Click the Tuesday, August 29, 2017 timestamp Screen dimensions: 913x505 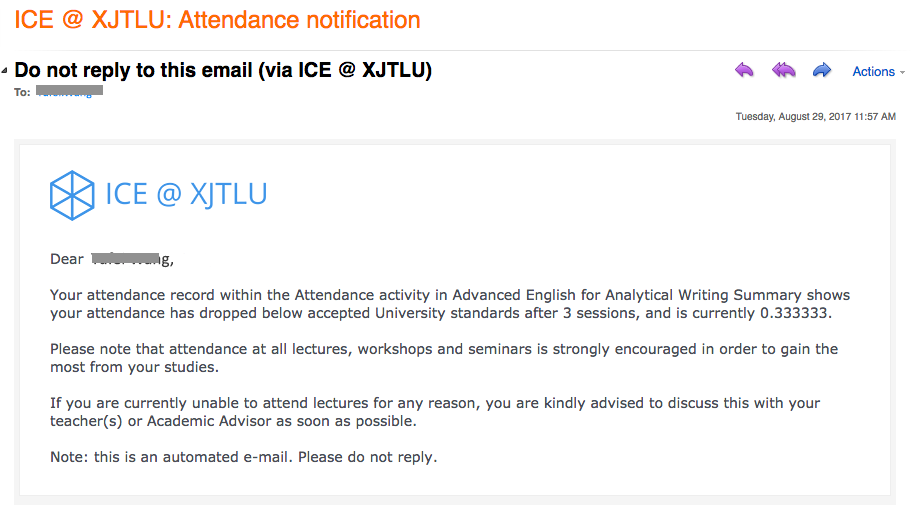point(815,116)
